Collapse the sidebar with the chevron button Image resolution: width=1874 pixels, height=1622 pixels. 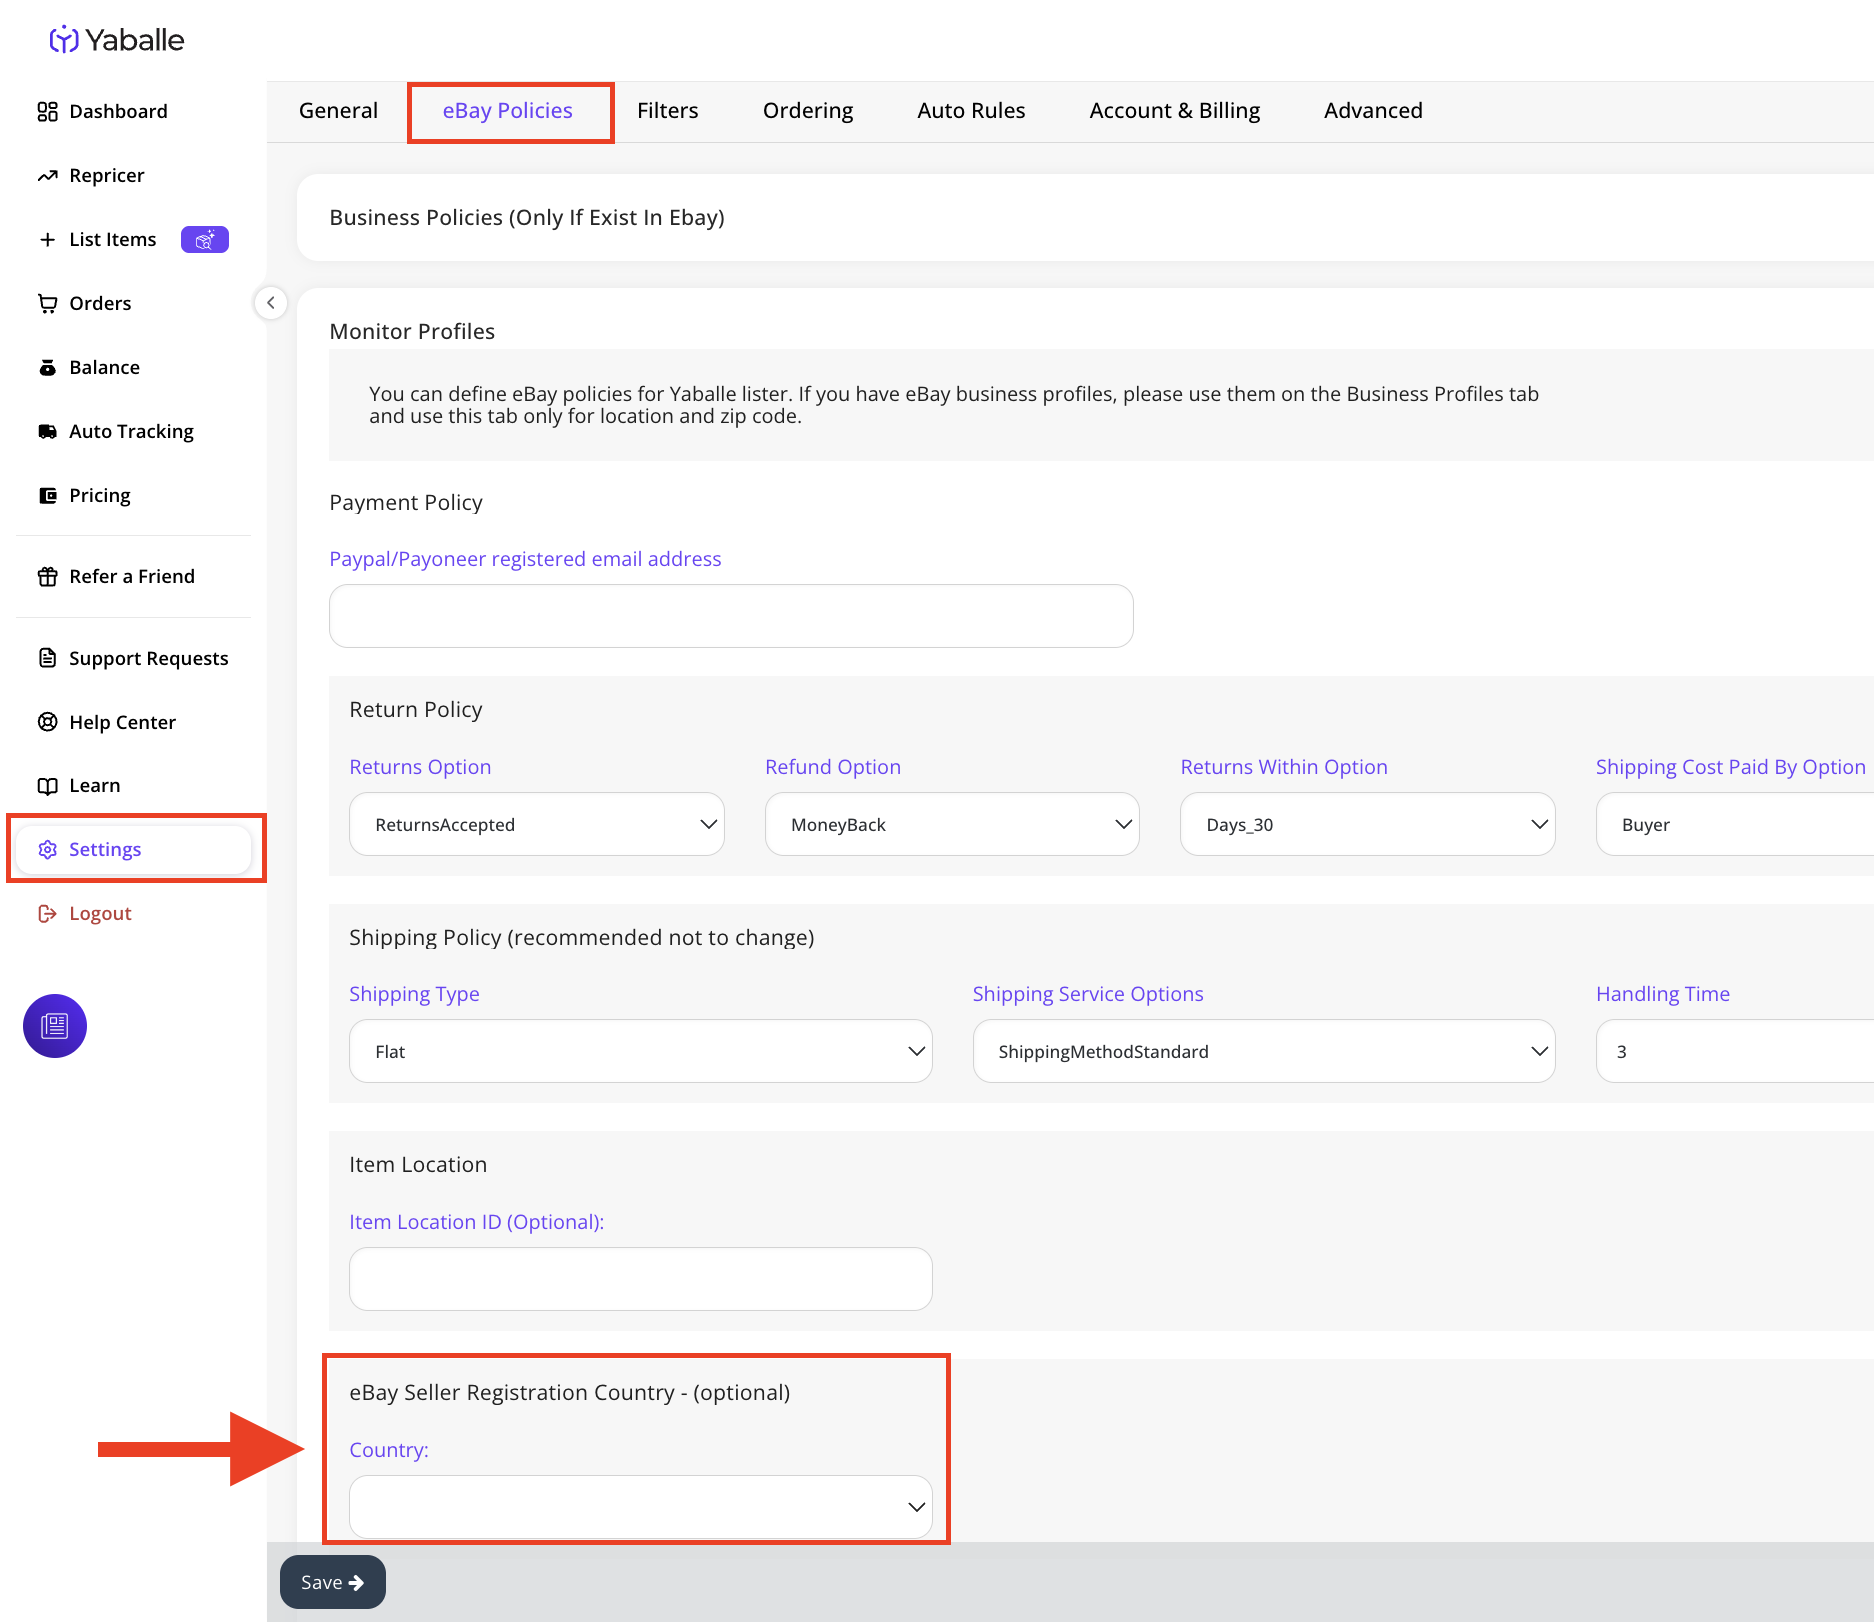(271, 302)
